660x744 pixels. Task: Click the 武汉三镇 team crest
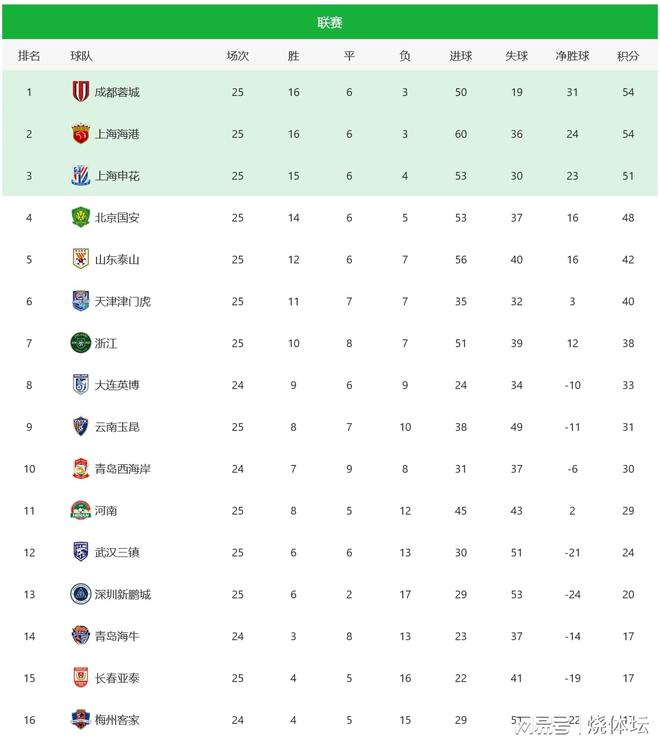pyautogui.click(x=80, y=552)
